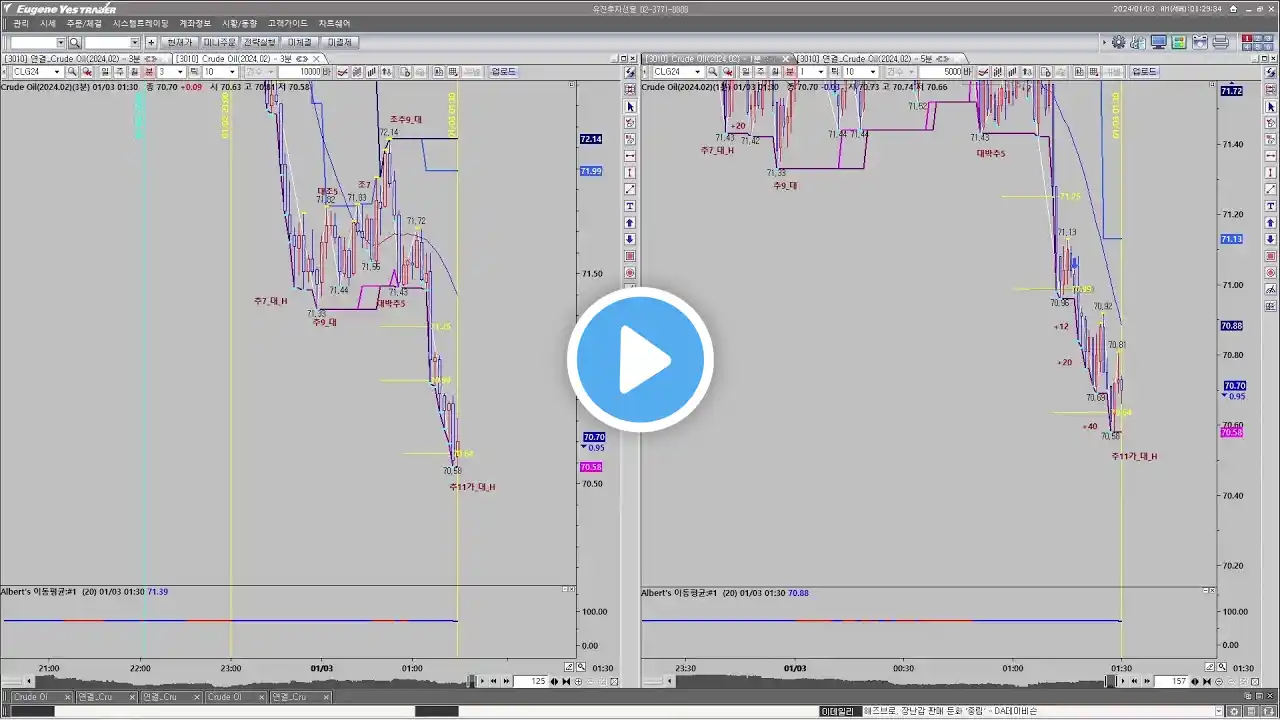Select arrow pointer tool in left chart sidebar
Screen dimensions: 1280x720
coord(630,106)
